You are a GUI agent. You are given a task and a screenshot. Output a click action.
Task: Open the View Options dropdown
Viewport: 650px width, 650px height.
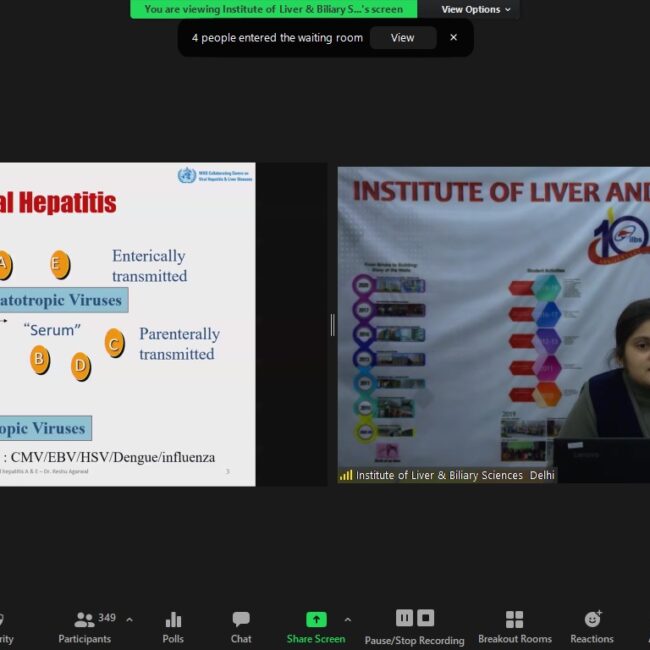[476, 10]
